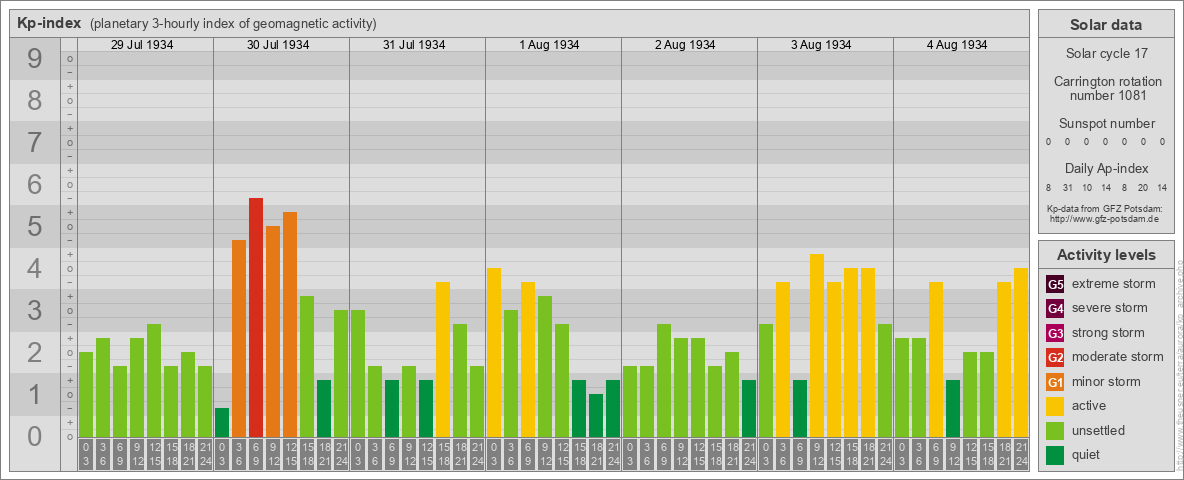Click the 'Kp-data from GFZ Potsdam:' text
The image size is (1184, 480).
[x=1105, y=209]
